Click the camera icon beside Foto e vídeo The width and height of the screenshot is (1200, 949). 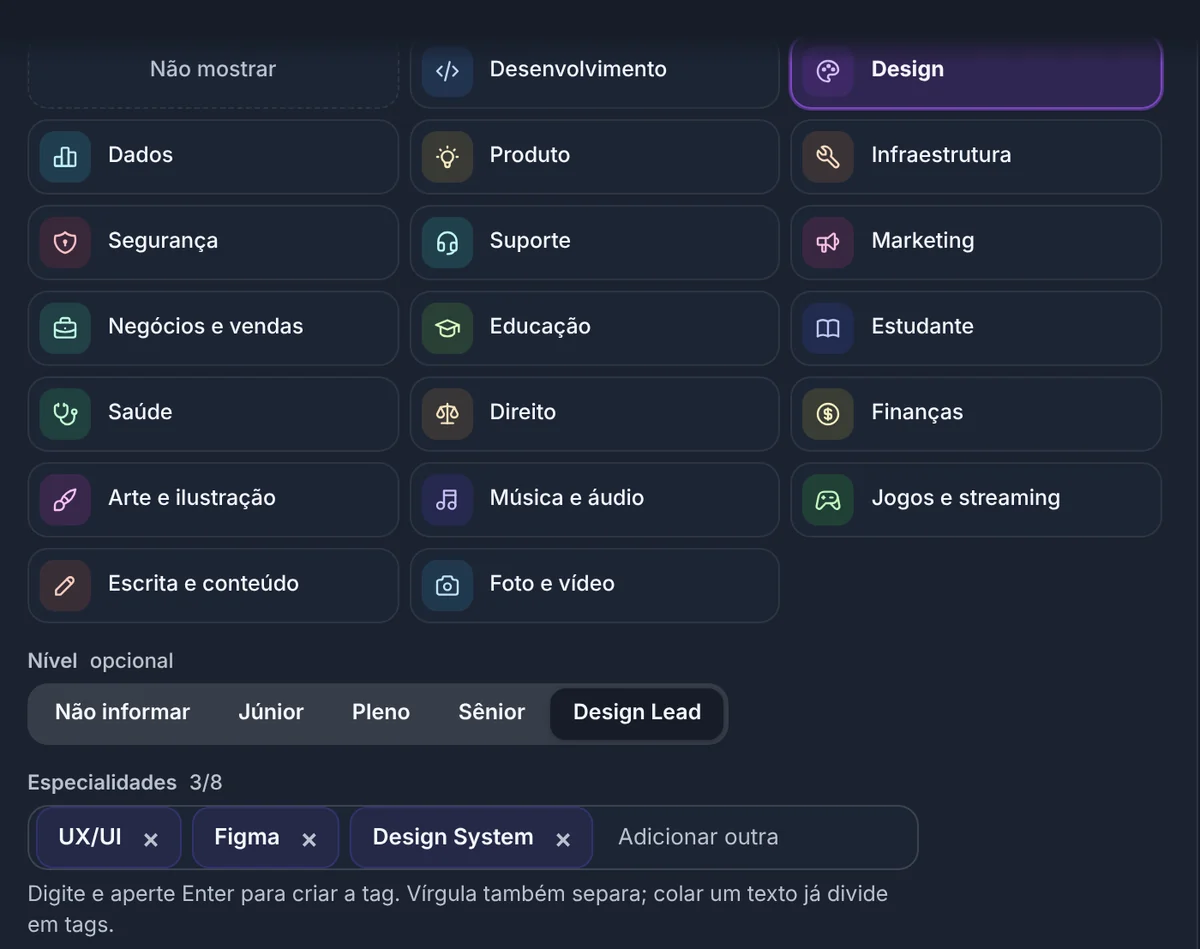[x=447, y=585]
